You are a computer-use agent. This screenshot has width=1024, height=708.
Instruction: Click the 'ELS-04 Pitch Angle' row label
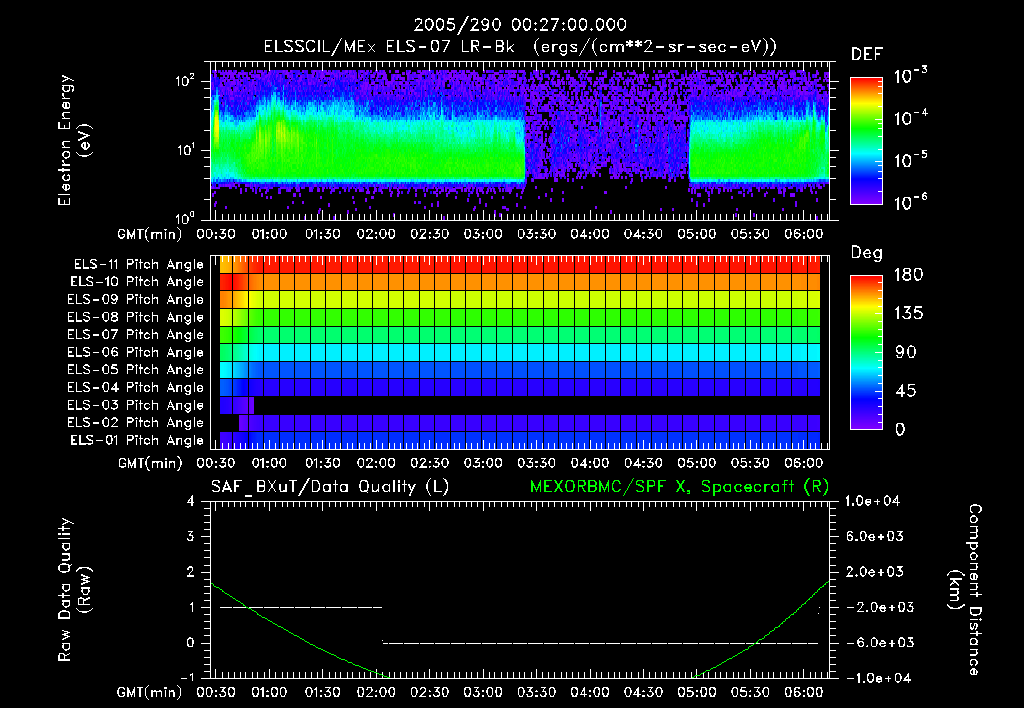pos(136,387)
